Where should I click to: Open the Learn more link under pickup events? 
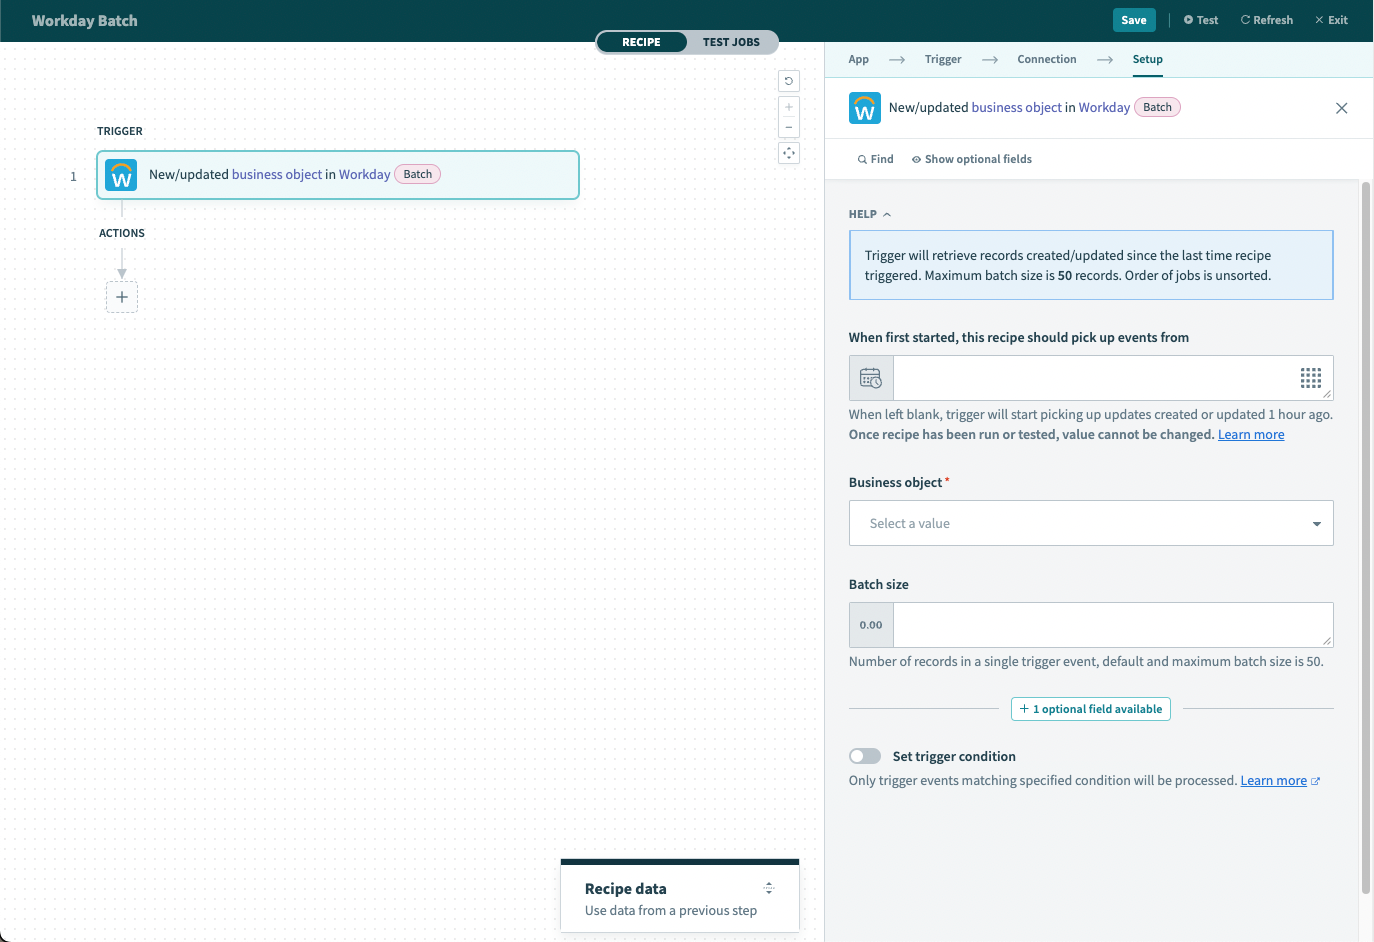coord(1250,434)
